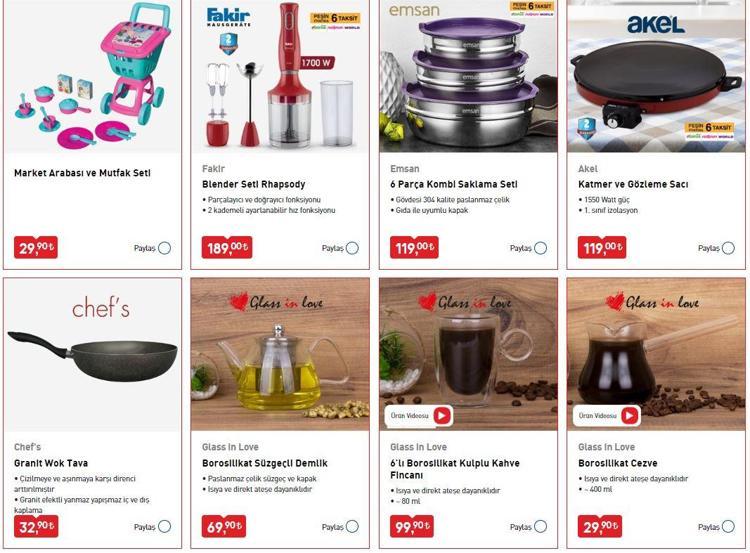Click the emsan logo on storage set
Image resolution: width=750 pixels, height=553 pixels.
tap(414, 10)
